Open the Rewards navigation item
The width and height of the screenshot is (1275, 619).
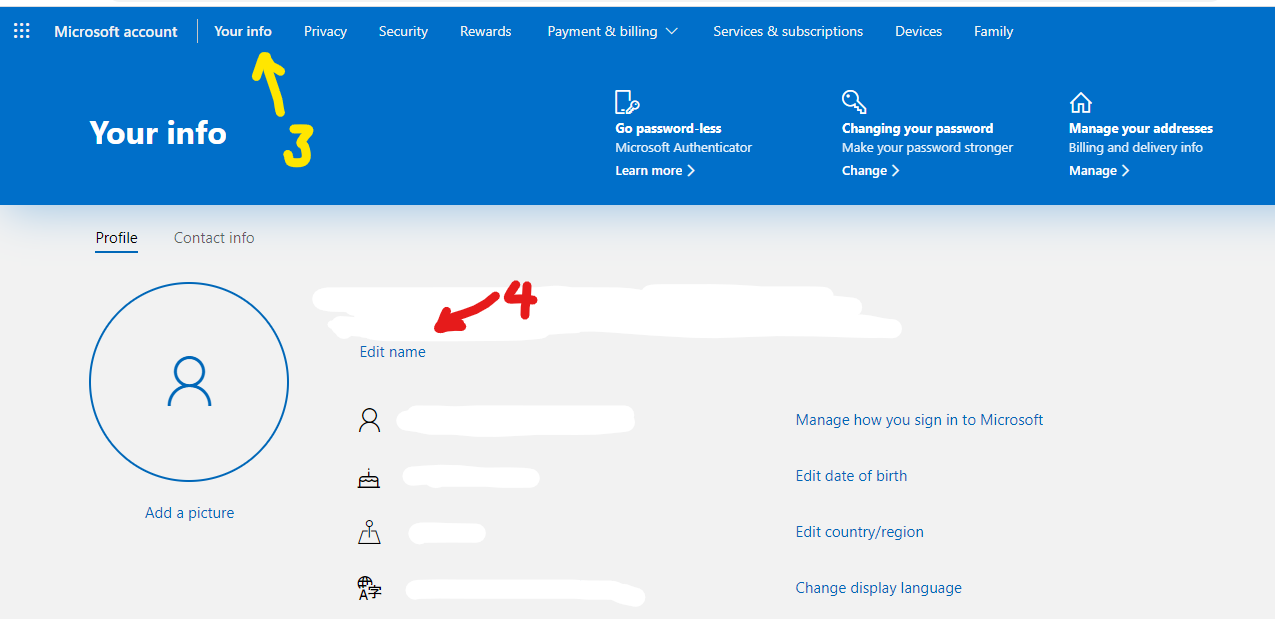tap(486, 31)
